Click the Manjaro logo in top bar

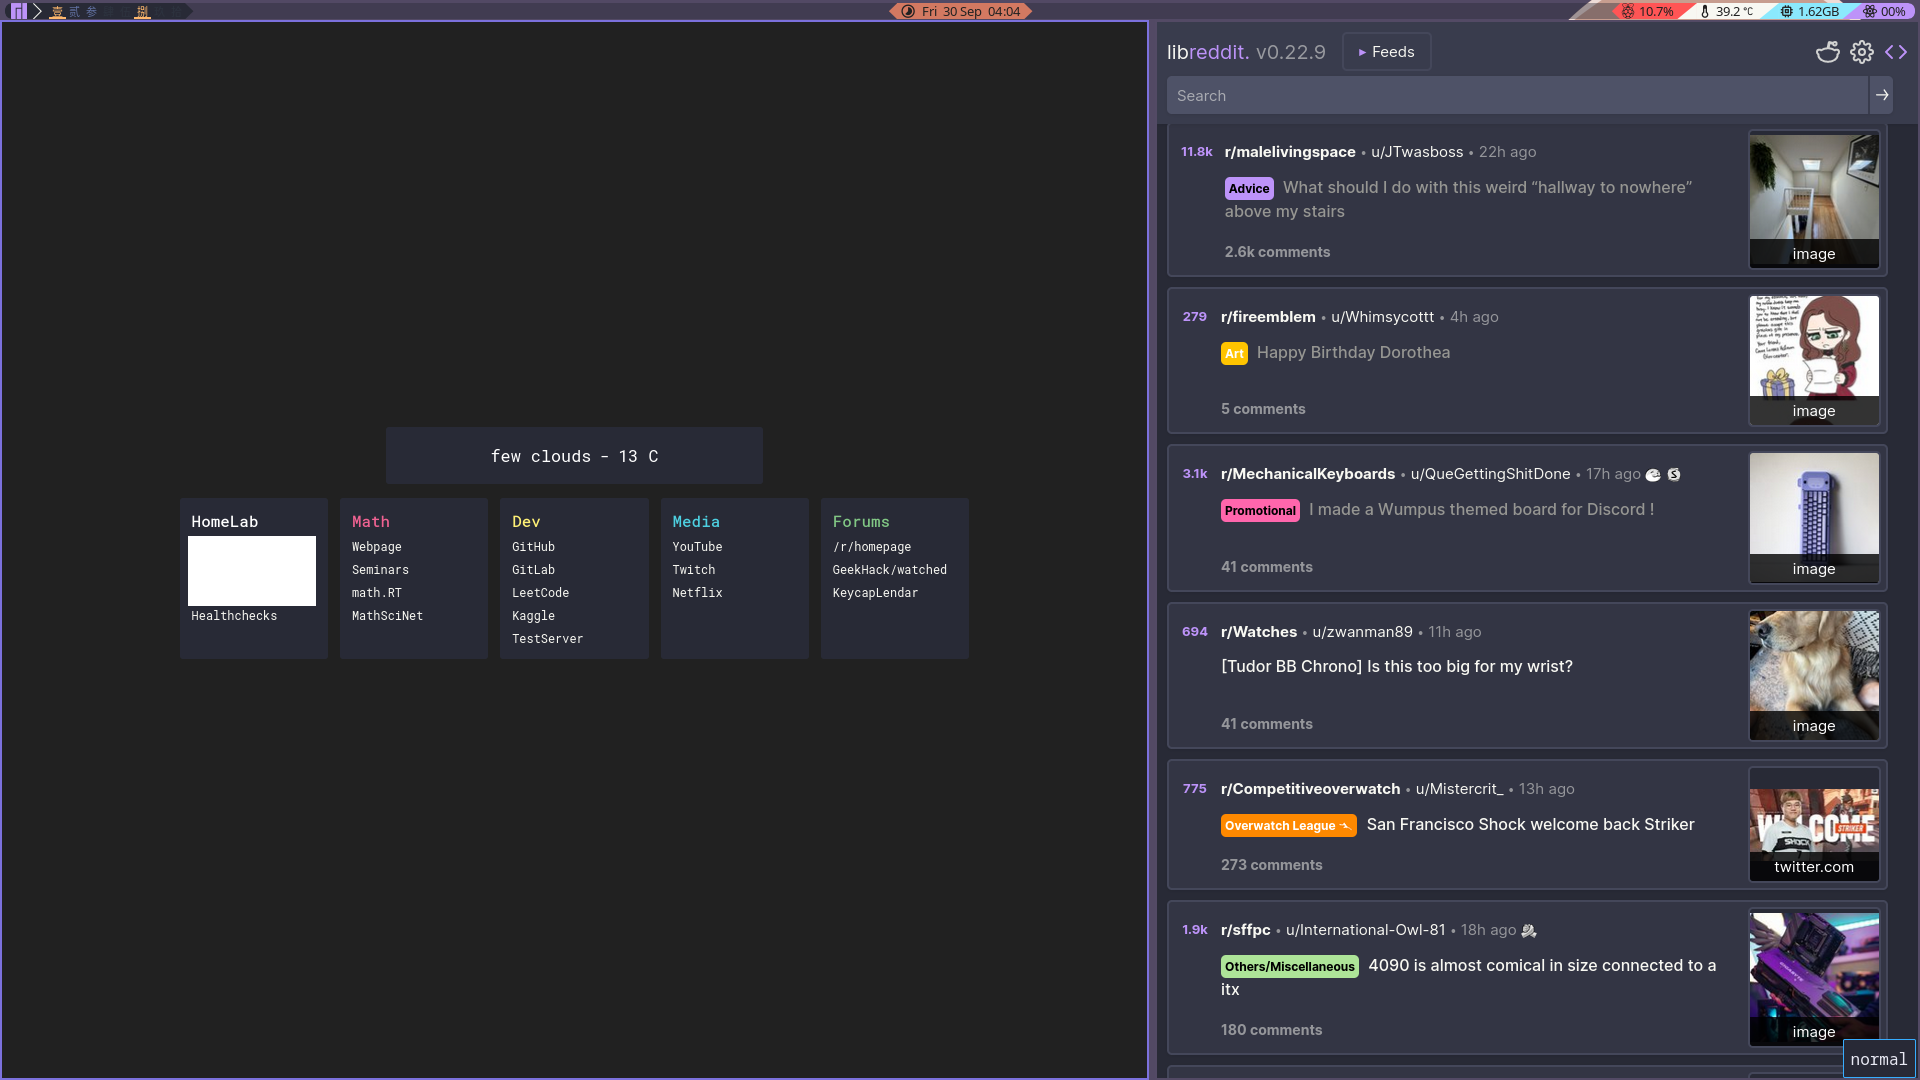point(19,11)
